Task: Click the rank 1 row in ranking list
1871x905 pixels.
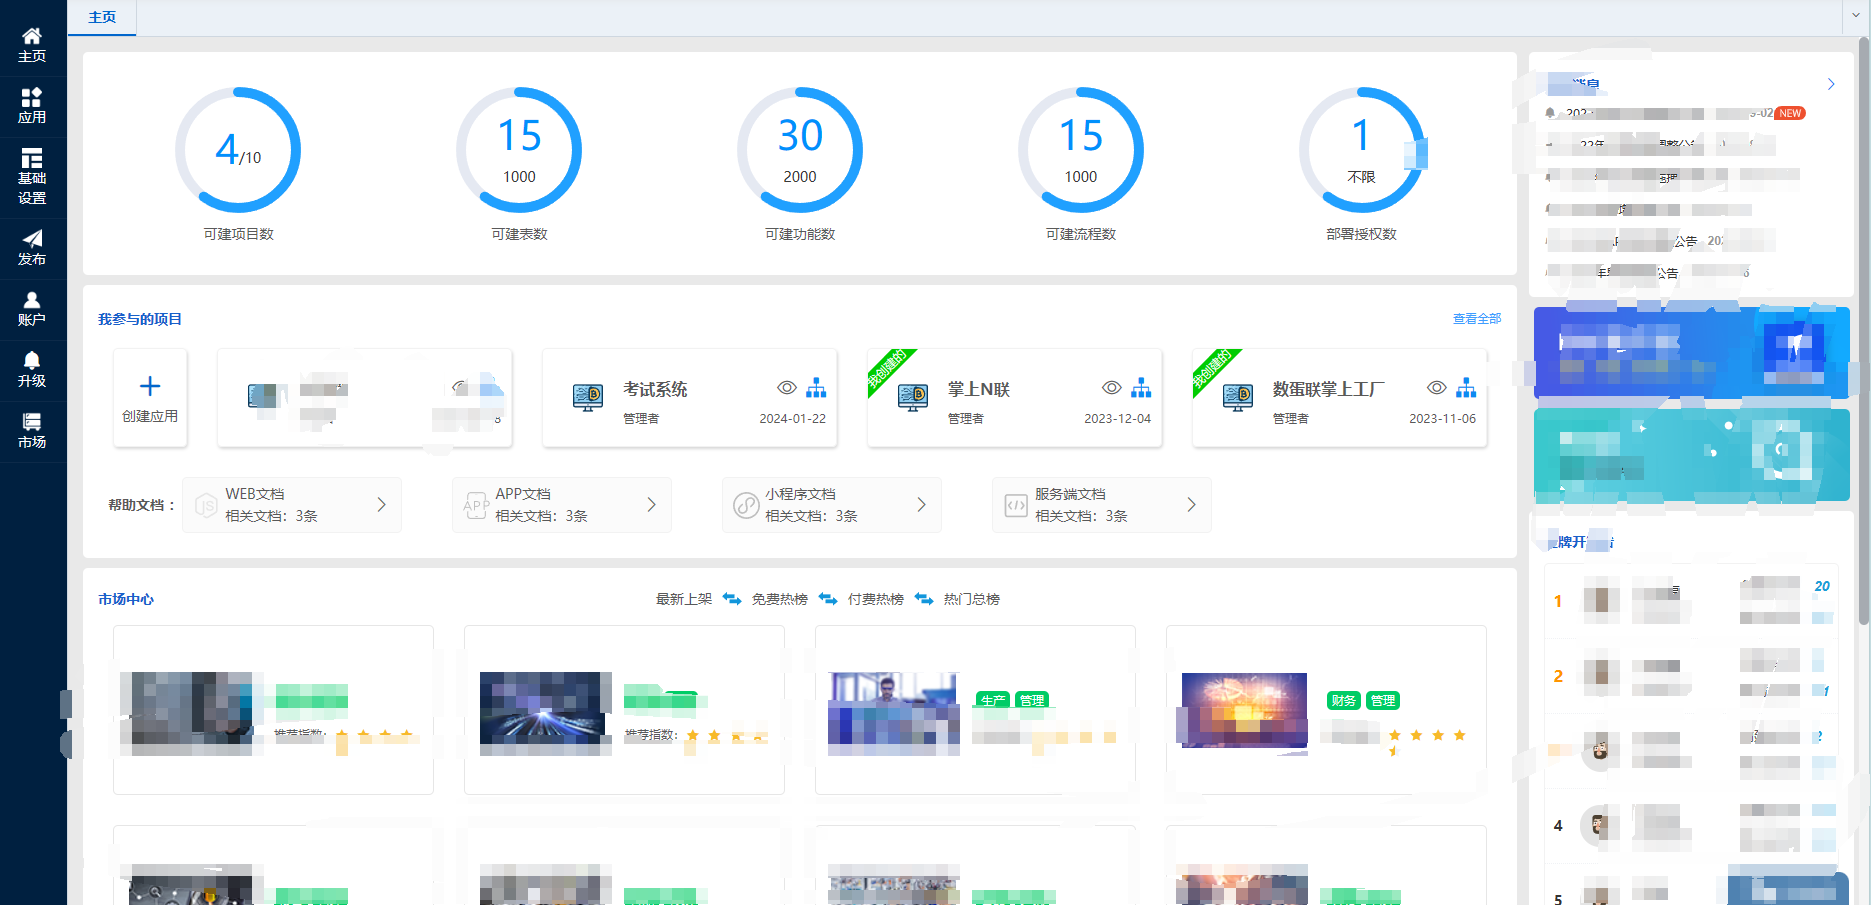Action: [1692, 601]
